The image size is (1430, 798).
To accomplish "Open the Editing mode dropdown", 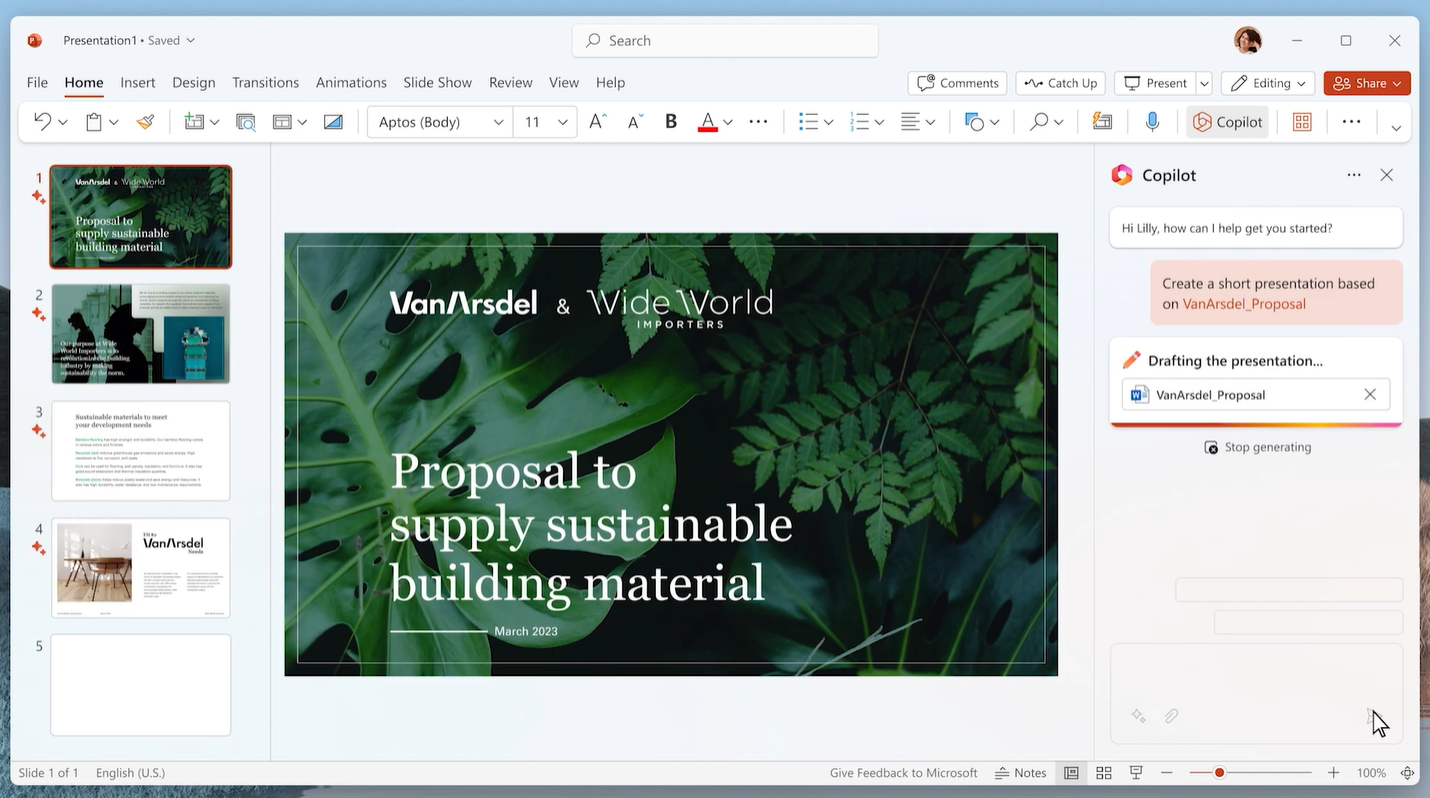I will point(1268,83).
